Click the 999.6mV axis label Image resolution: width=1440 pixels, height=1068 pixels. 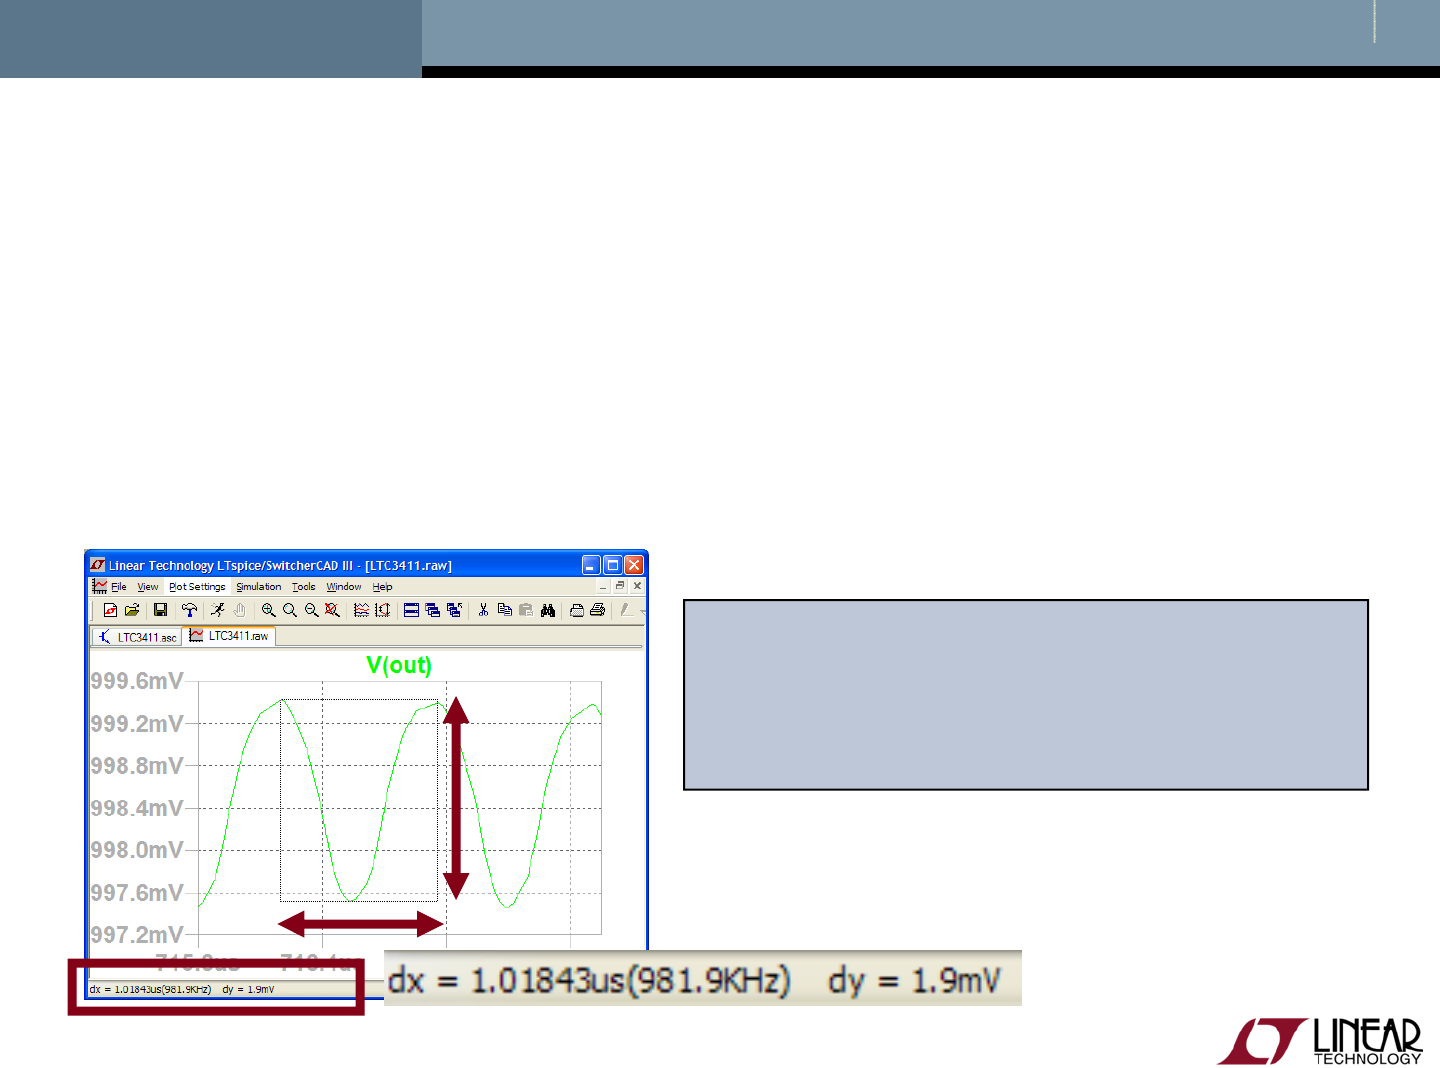pos(137,681)
